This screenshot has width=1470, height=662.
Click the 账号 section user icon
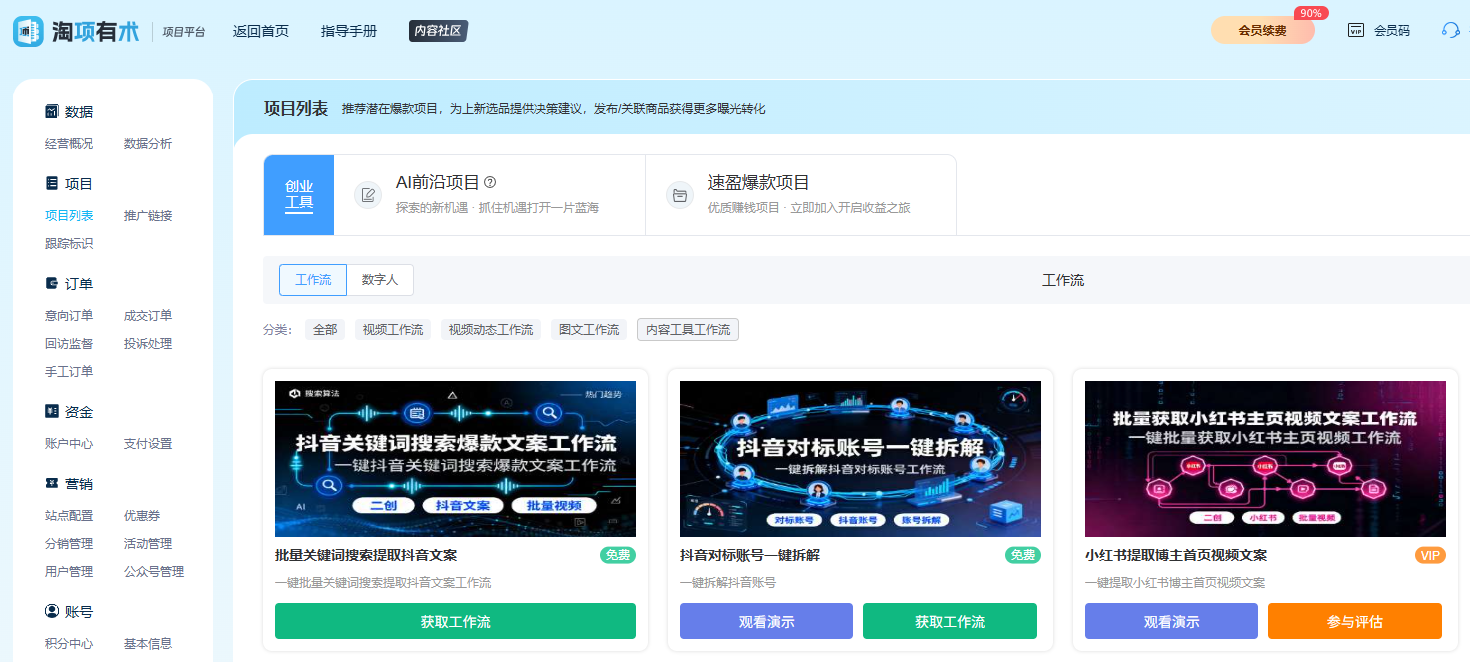[x=52, y=611]
